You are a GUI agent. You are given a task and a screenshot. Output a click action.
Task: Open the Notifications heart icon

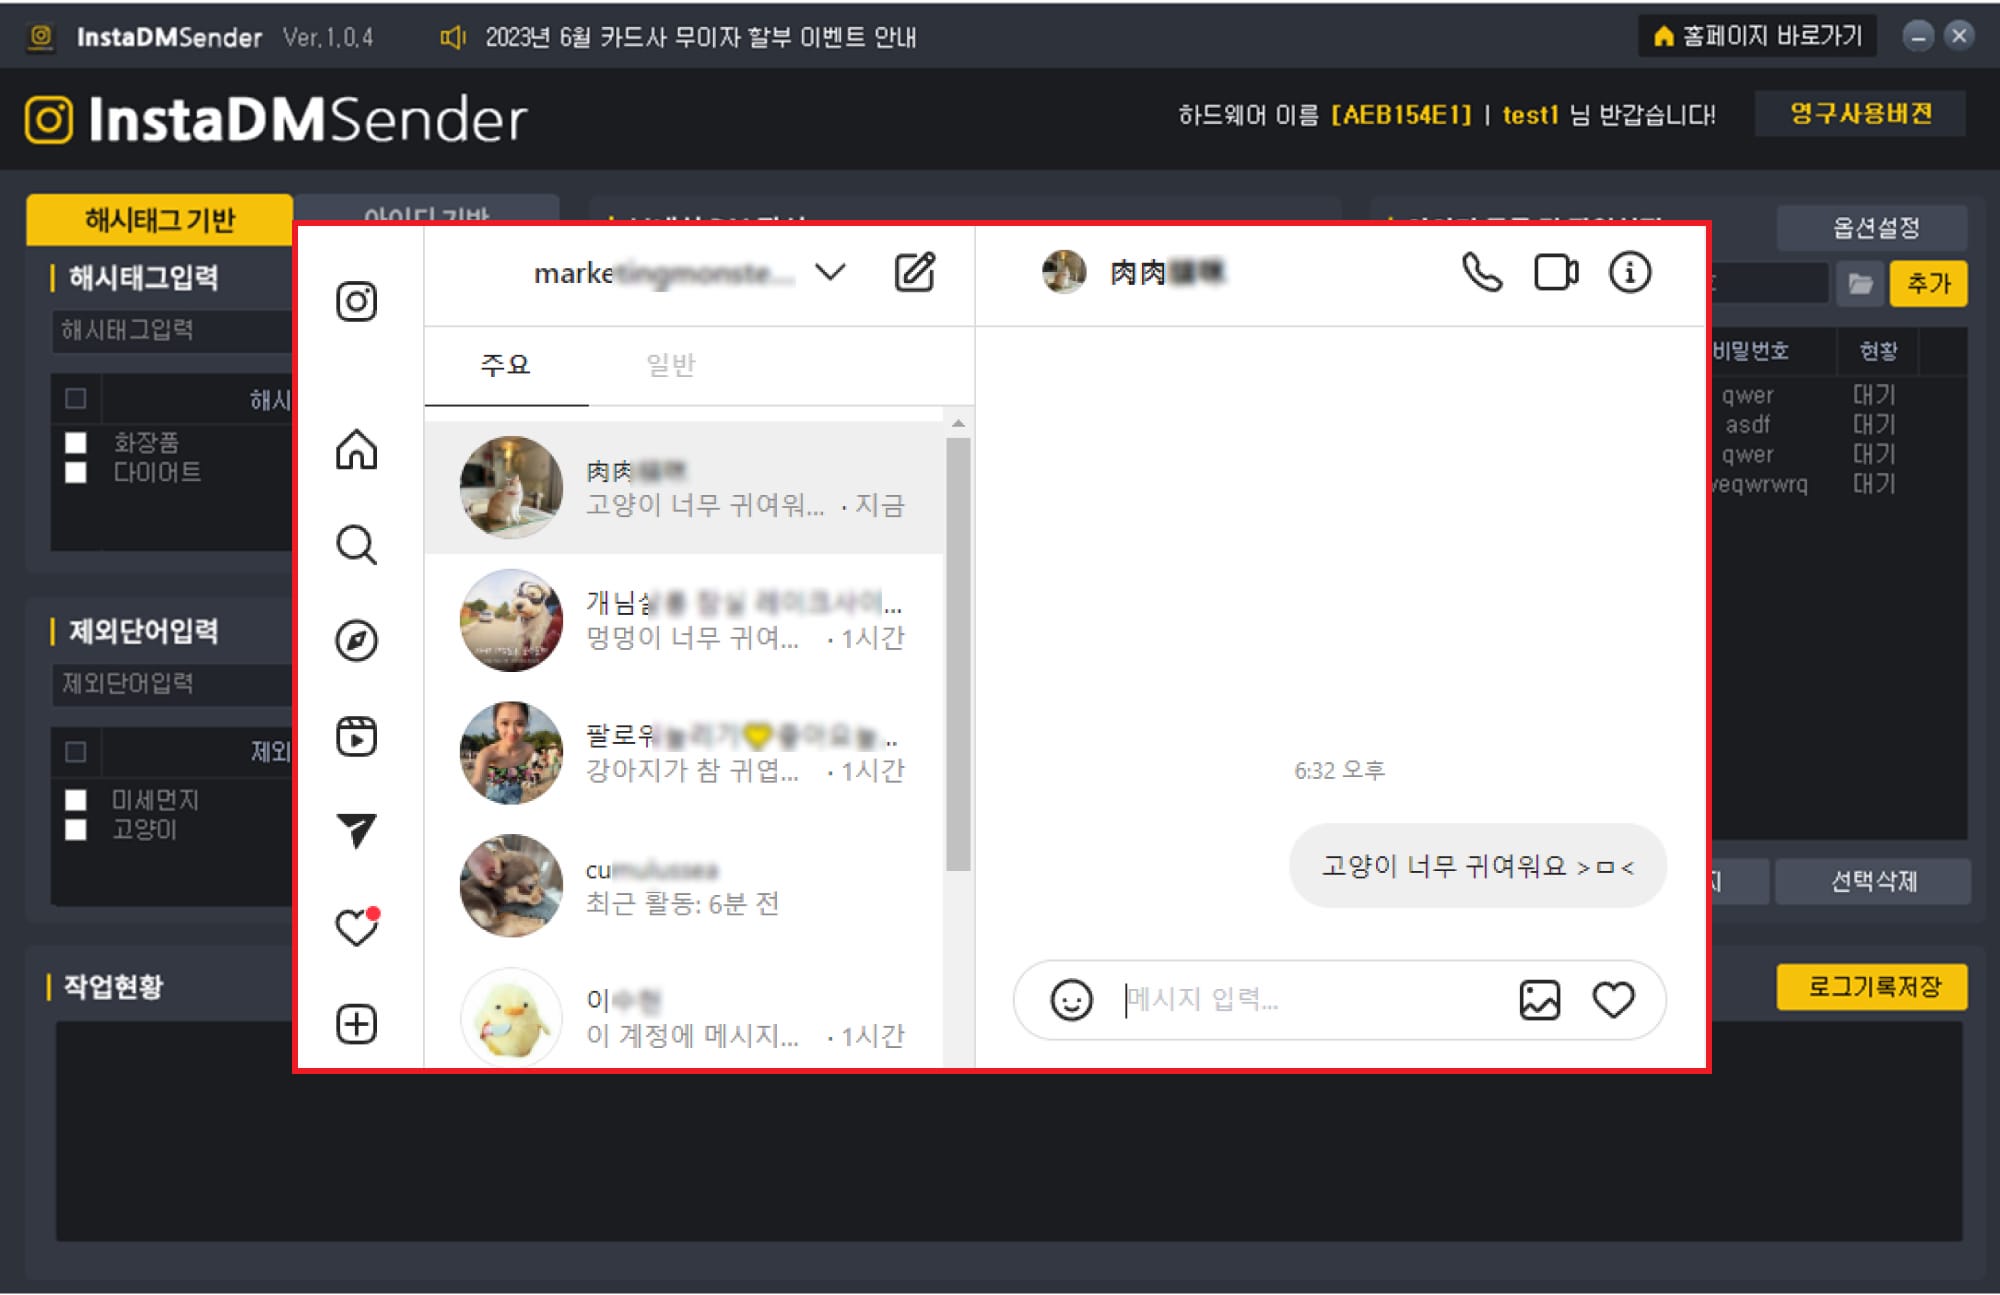[x=356, y=927]
